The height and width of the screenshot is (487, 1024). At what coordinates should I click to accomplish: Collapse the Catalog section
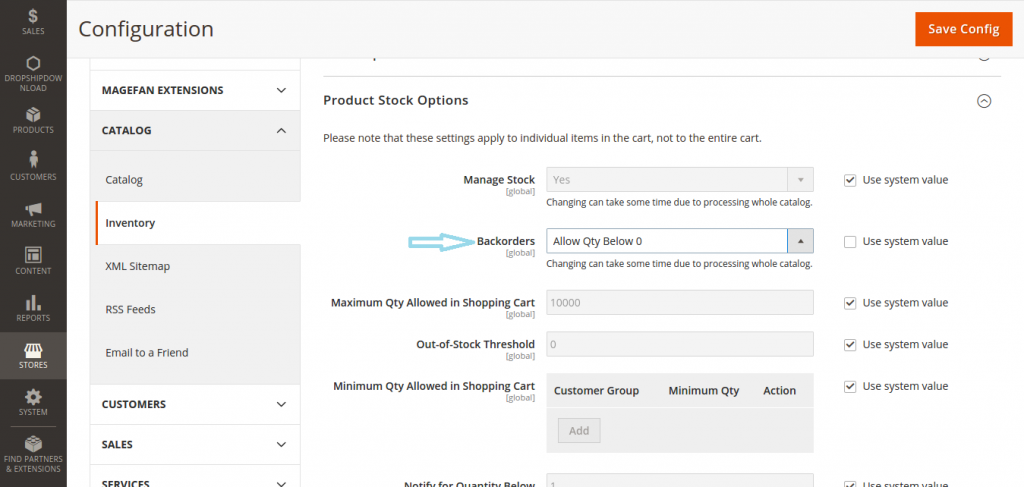(195, 131)
